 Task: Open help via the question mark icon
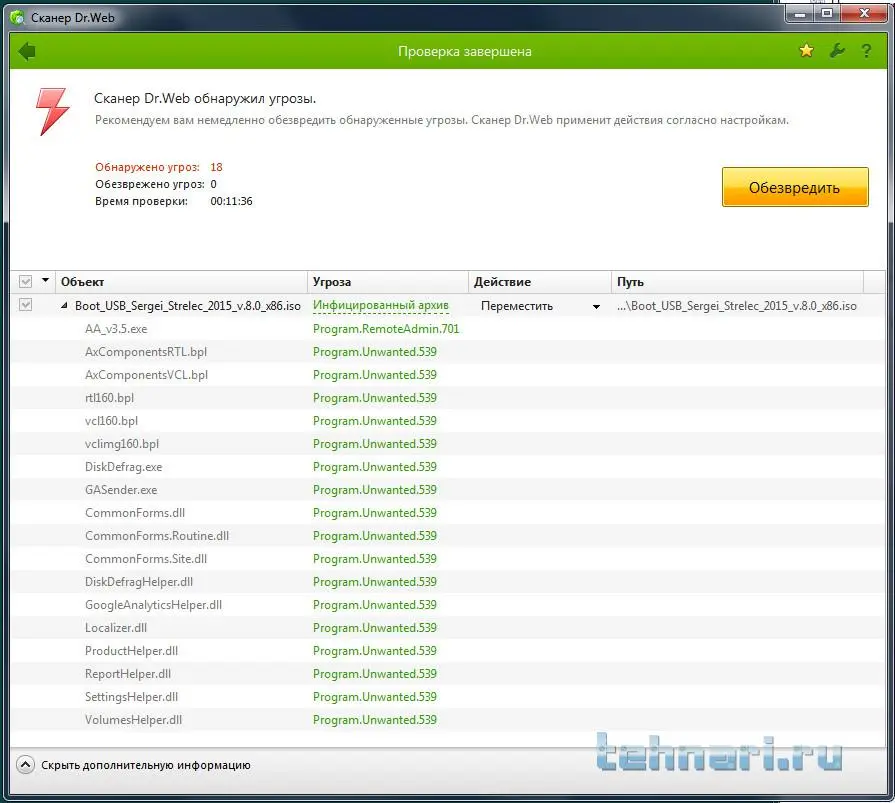(x=866, y=51)
